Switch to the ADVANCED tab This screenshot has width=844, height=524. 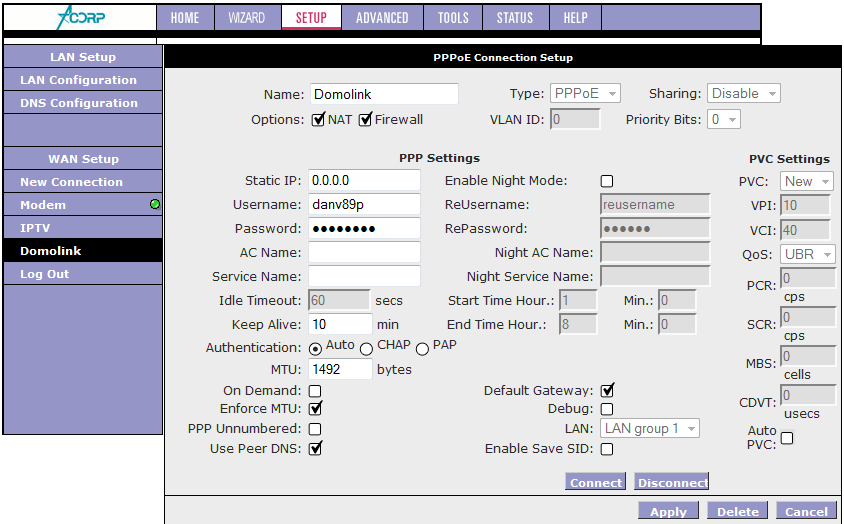point(382,18)
